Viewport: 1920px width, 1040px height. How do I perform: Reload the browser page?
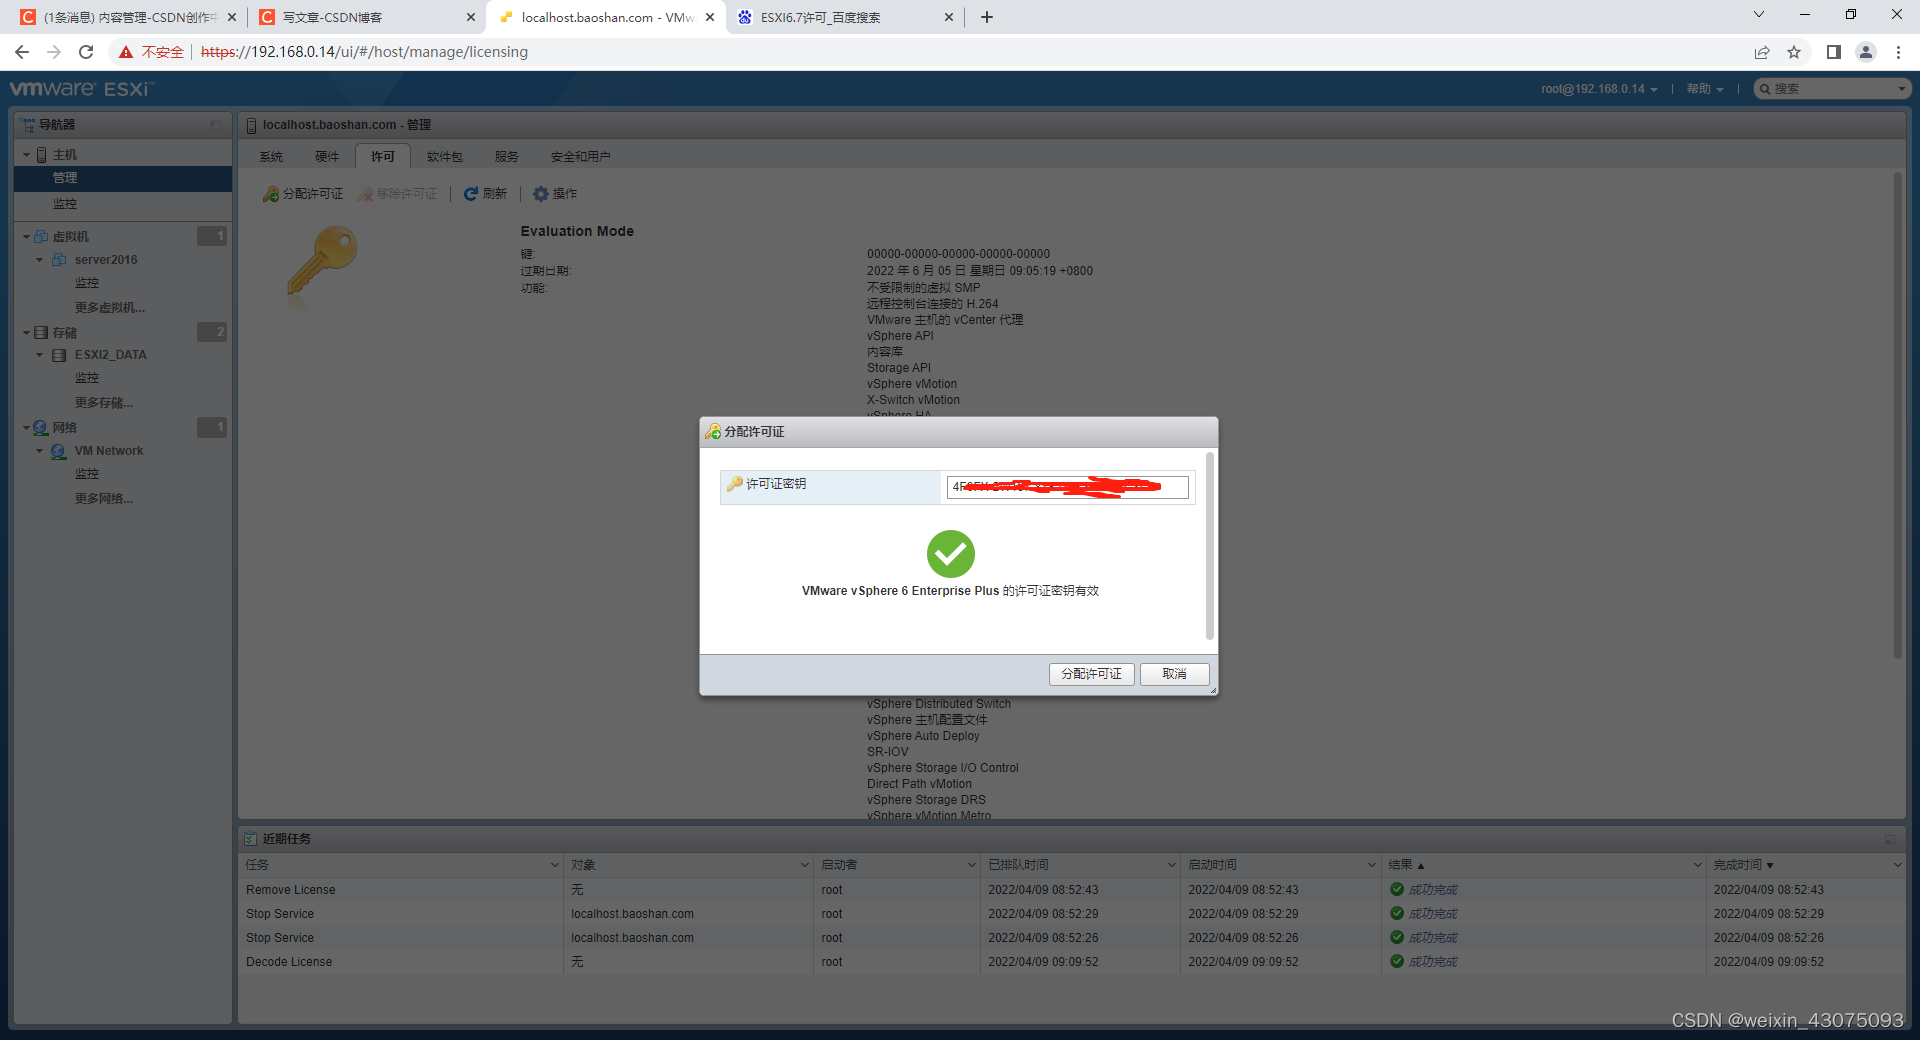pos(86,52)
